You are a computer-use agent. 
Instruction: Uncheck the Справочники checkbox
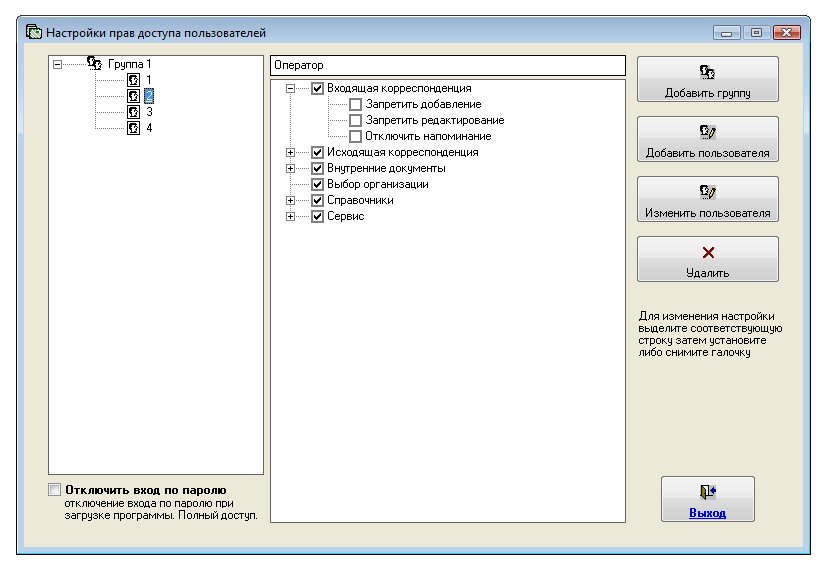point(317,201)
